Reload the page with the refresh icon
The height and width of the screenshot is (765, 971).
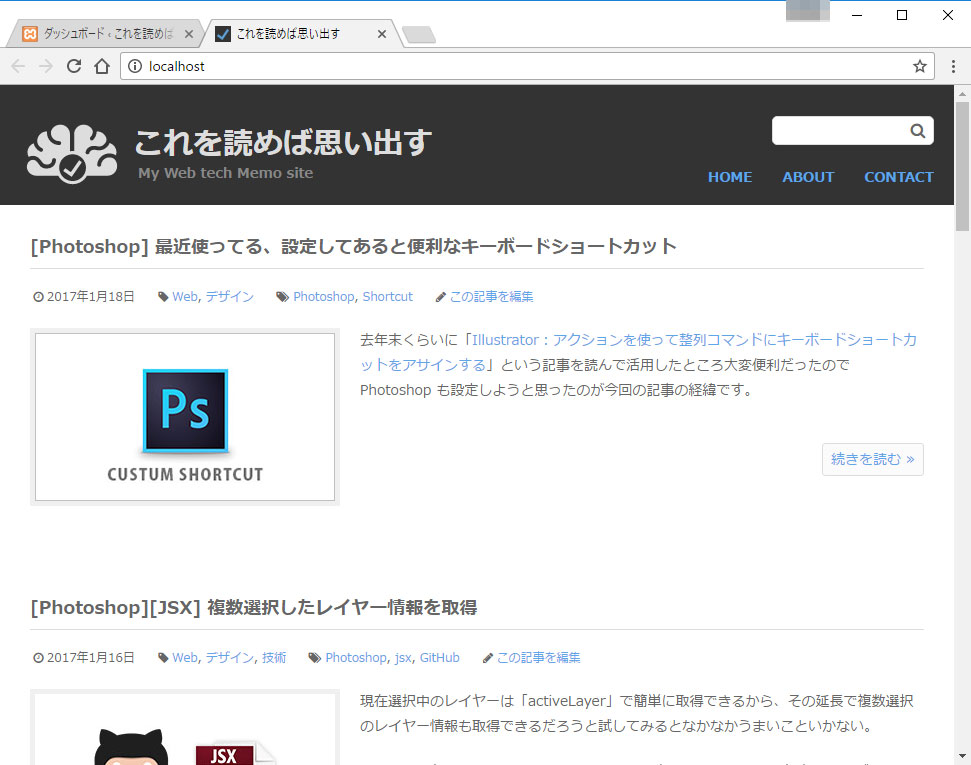point(74,66)
